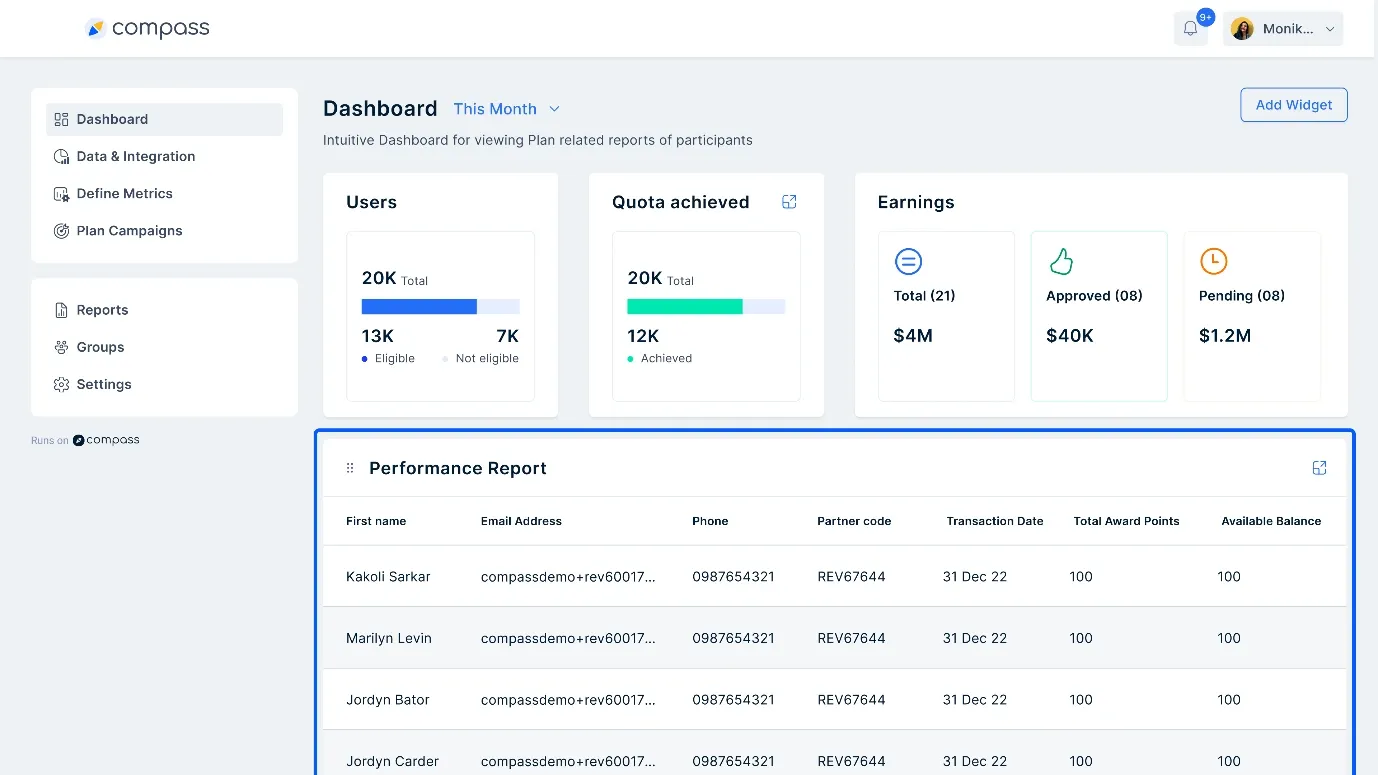Click the Pending earnings clock icon
Screen dimensions: 1378x775
pyautogui.click(x=1214, y=261)
